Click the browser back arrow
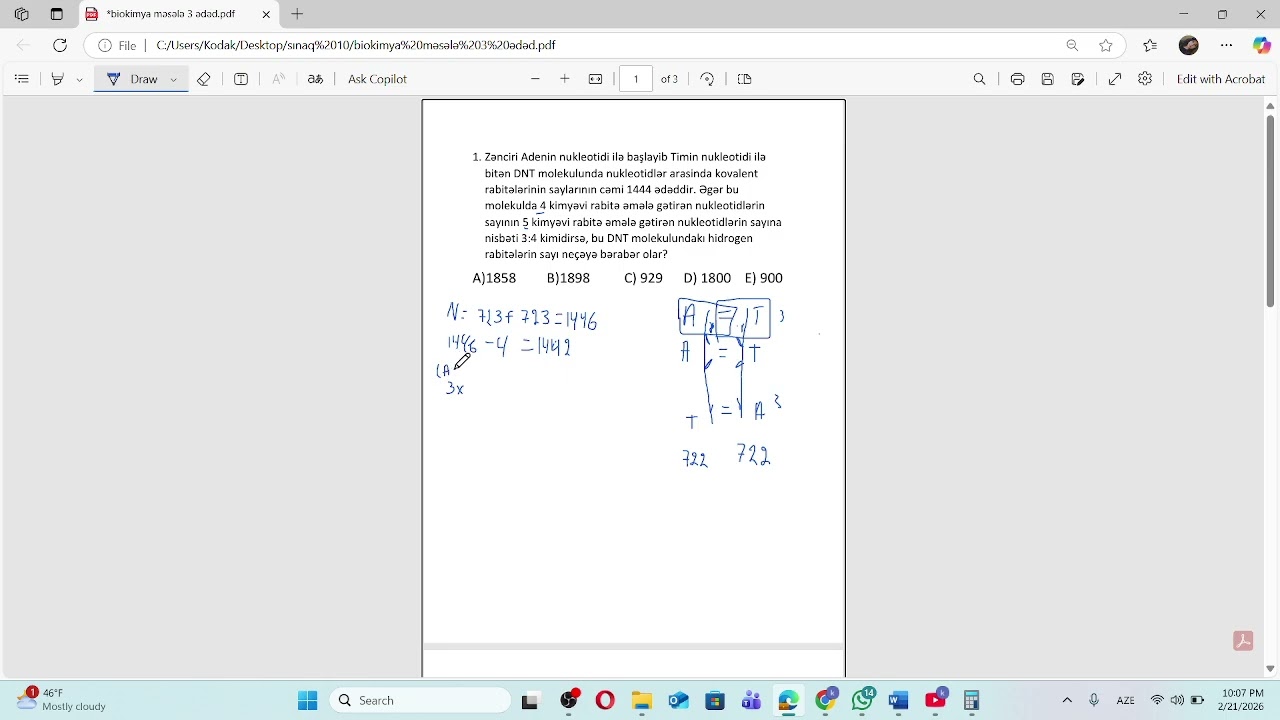Viewport: 1280px width, 720px height. [x=23, y=45]
